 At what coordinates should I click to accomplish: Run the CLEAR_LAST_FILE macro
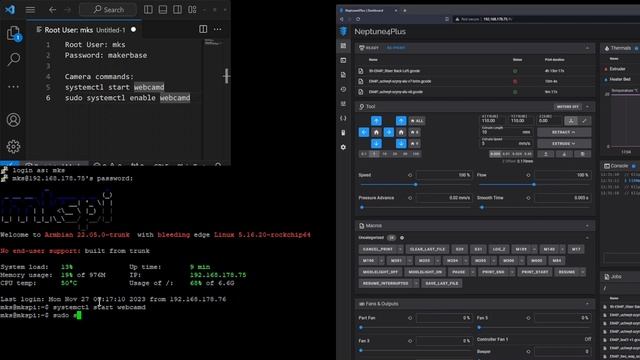pos(427,249)
